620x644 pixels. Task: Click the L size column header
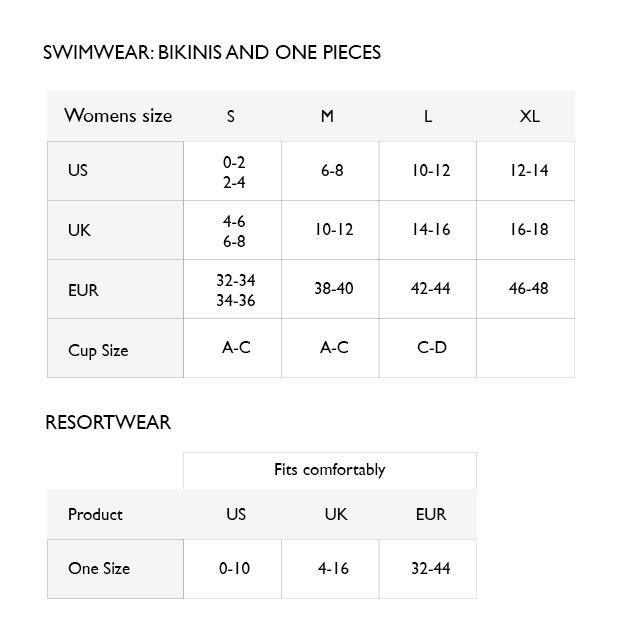click(428, 116)
